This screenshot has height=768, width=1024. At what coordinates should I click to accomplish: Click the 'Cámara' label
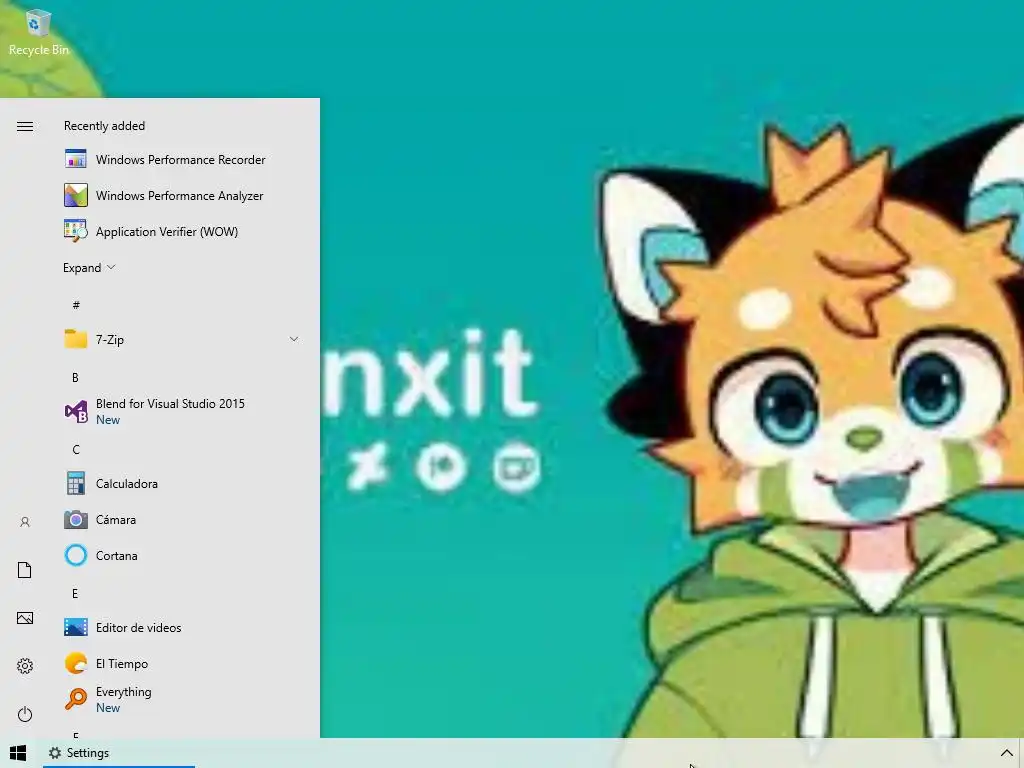coord(116,519)
